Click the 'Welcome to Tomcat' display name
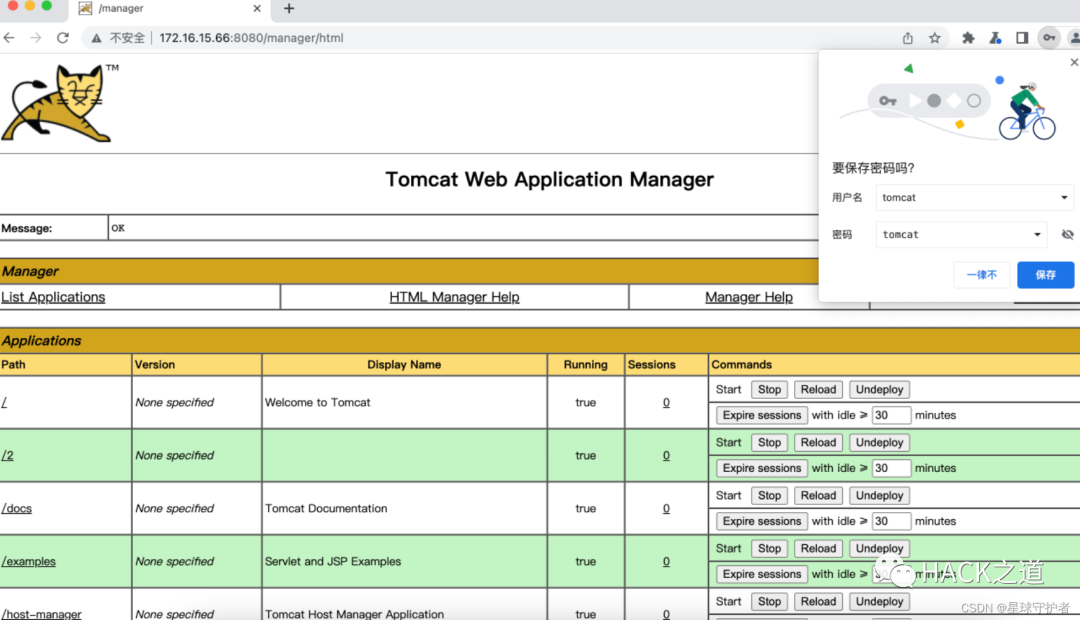 click(x=318, y=402)
